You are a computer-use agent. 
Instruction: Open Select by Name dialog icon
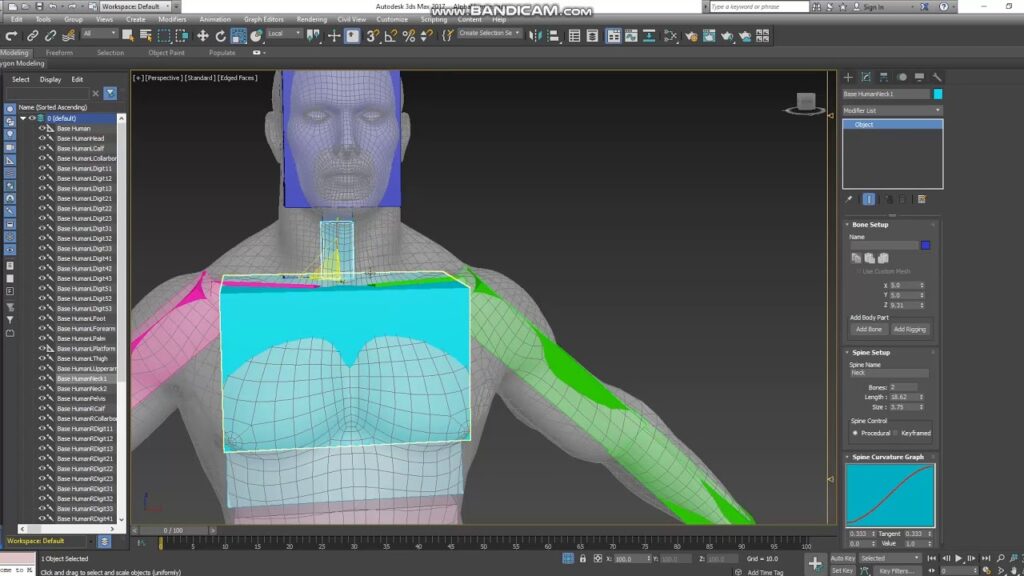[147, 37]
